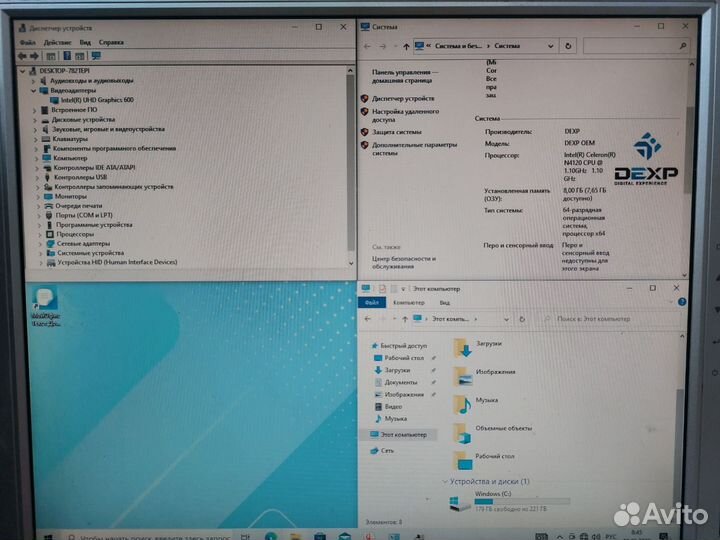Open Диспетчер устройств link

(403, 98)
